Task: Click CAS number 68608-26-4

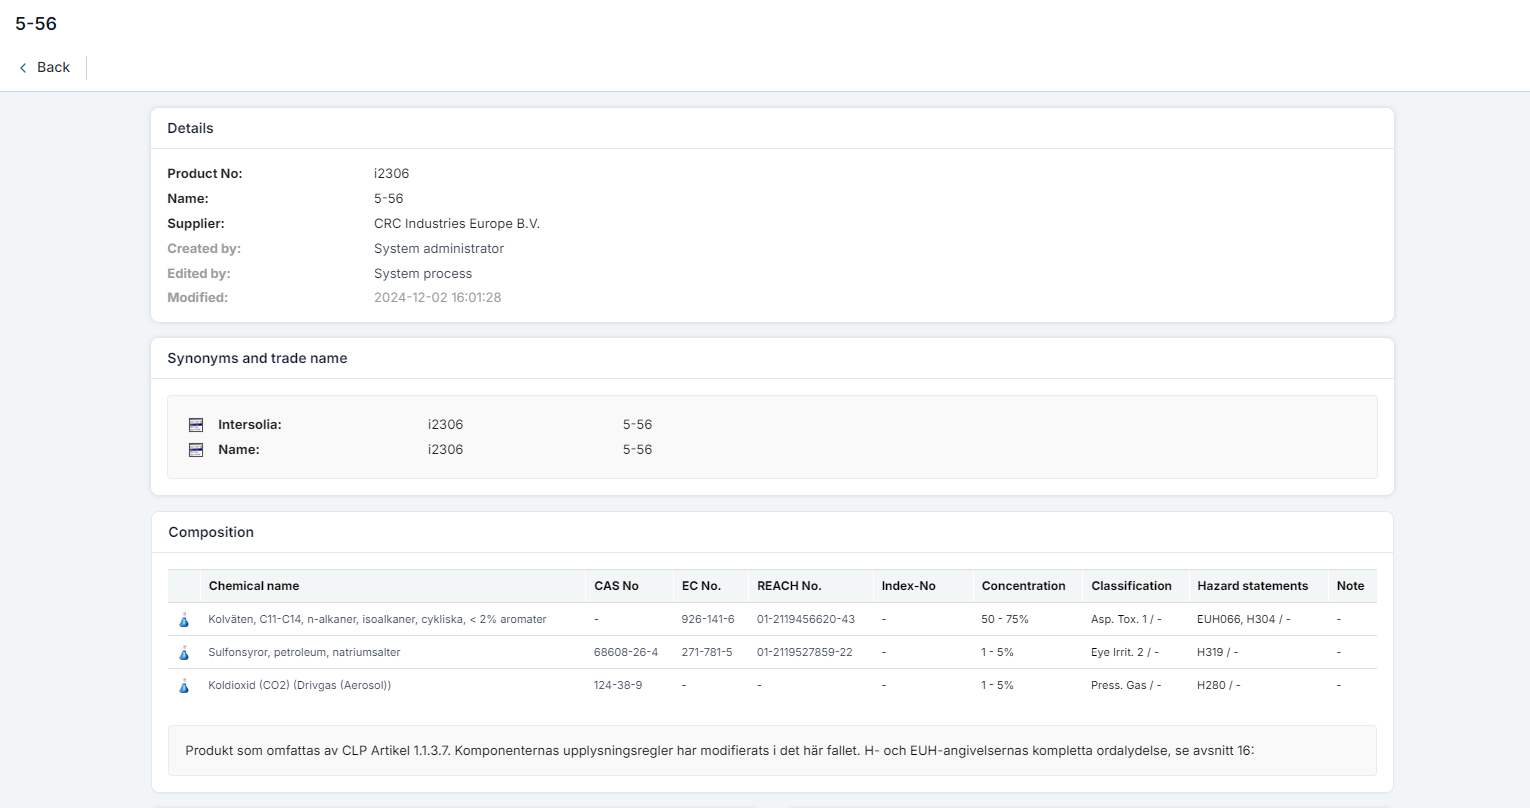Action: pyautogui.click(x=626, y=652)
